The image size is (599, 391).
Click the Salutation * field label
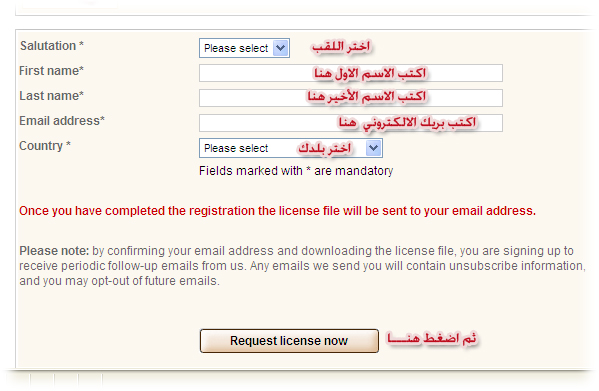click(52, 46)
